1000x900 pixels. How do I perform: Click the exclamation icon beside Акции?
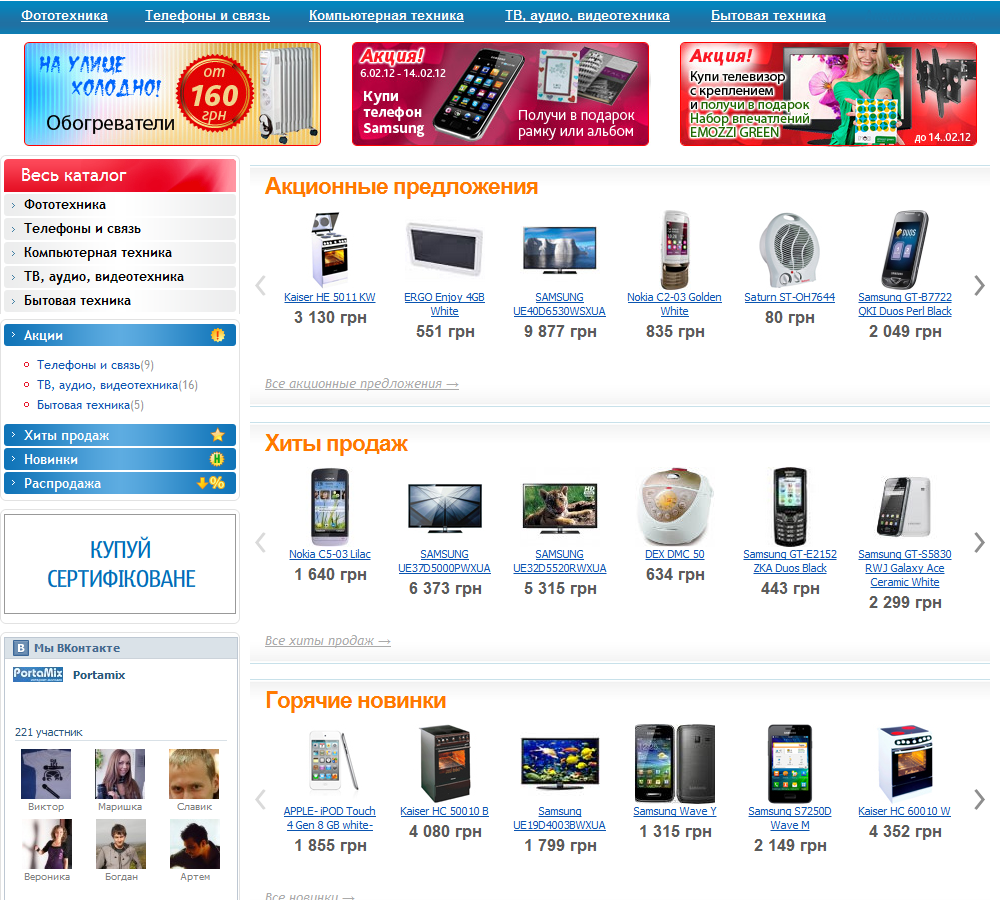(x=217, y=335)
